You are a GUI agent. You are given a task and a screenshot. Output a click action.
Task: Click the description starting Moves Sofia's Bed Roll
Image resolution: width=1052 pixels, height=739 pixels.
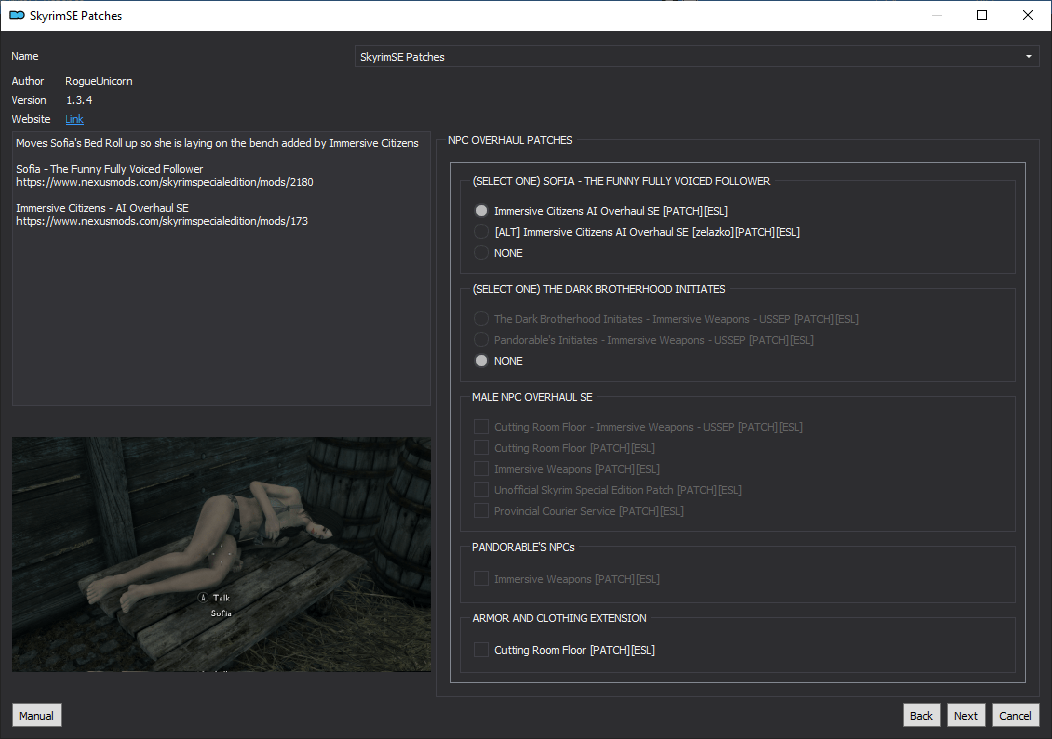pyautogui.click(x=217, y=143)
